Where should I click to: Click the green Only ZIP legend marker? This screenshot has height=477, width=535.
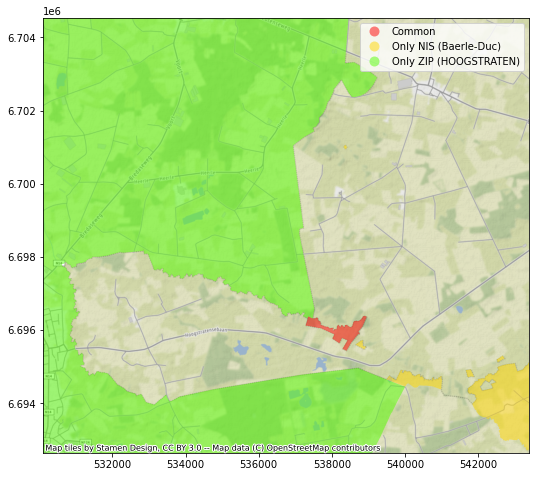(x=374, y=61)
